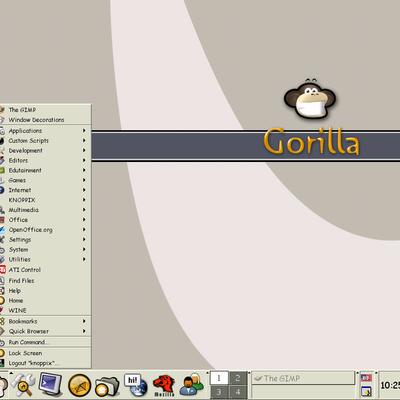Launch ATI Control from the menu
Image resolution: width=400 pixels, height=400 pixels.
click(45, 269)
